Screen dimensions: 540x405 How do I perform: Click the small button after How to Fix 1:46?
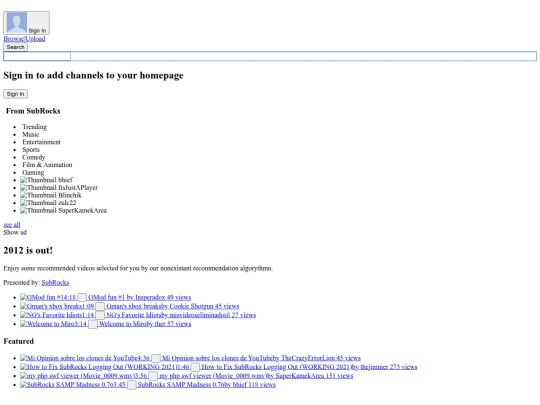[x=195, y=367]
